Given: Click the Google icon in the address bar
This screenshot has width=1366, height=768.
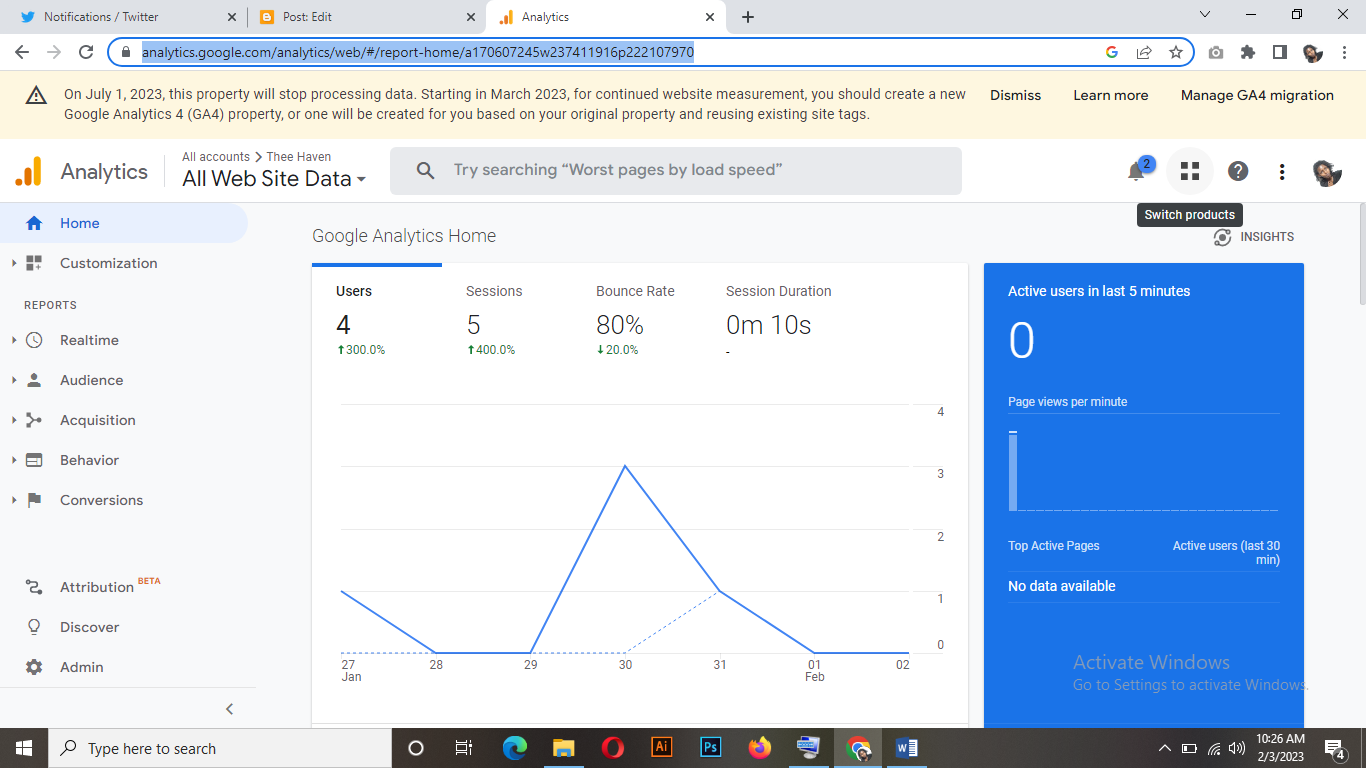Looking at the screenshot, I should (x=1112, y=52).
